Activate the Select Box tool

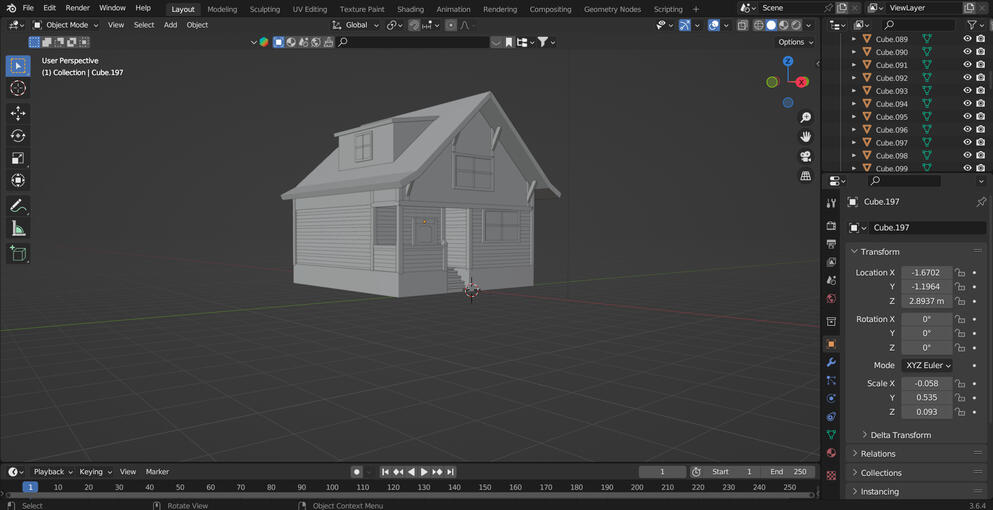click(x=18, y=66)
